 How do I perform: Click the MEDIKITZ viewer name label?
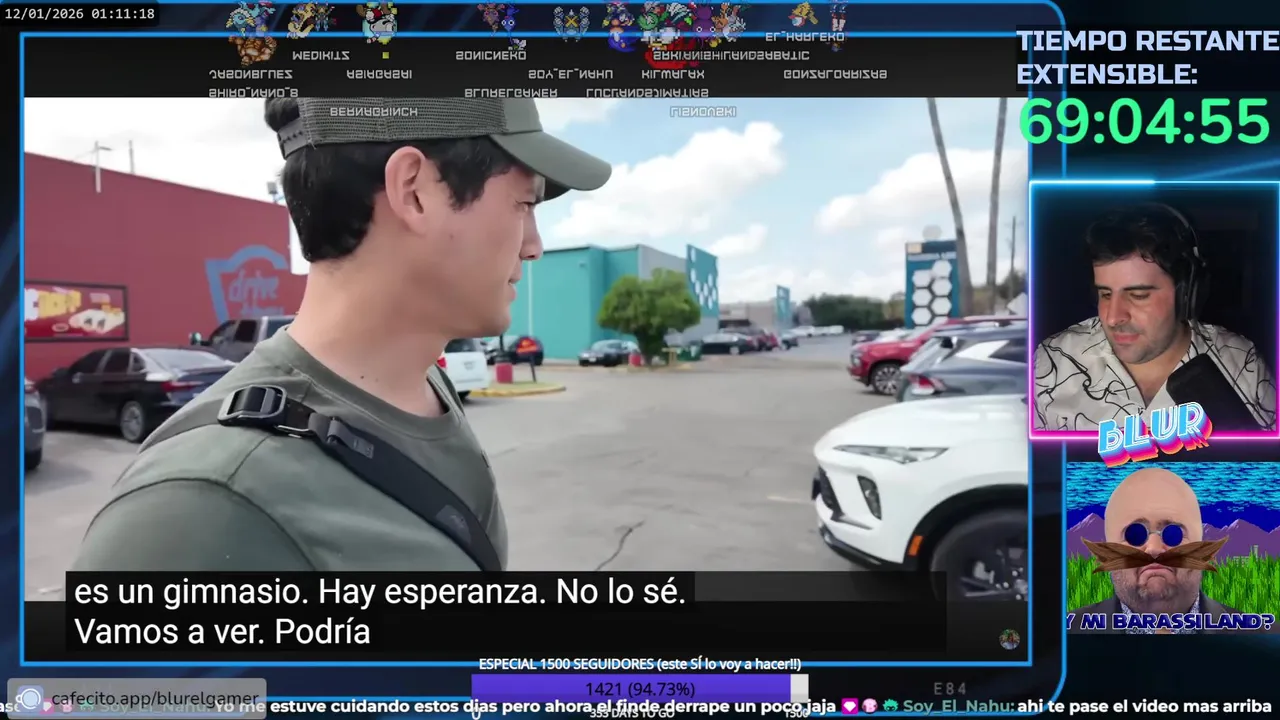point(320,55)
